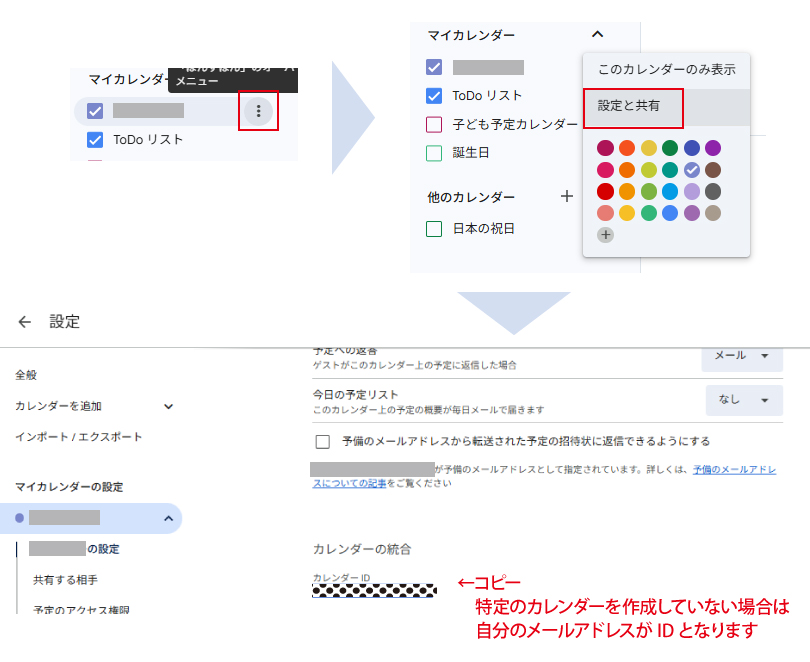Click the back arrow next to 設定
Image resolution: width=810 pixels, height=662 pixels.
click(25, 322)
